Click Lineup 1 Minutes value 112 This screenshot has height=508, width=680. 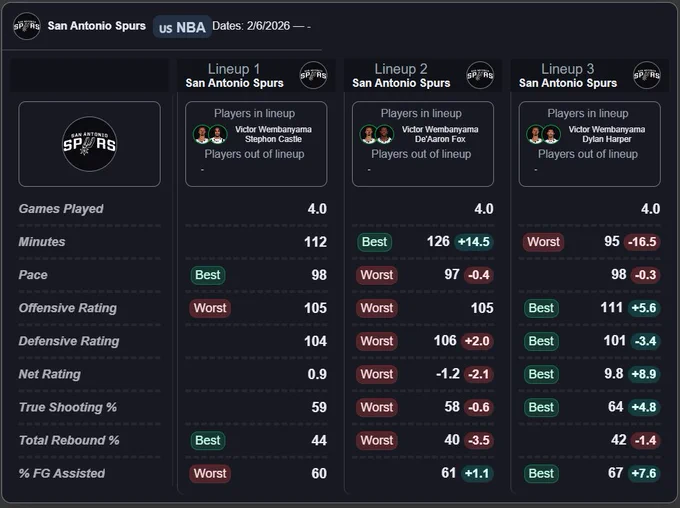click(315, 242)
